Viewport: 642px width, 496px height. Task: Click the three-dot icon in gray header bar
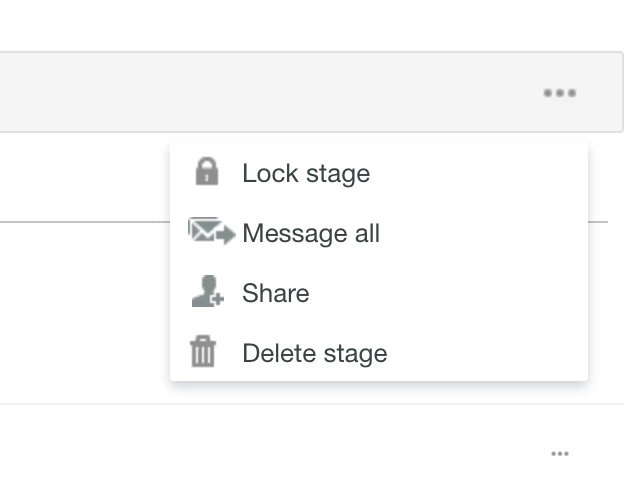[559, 93]
